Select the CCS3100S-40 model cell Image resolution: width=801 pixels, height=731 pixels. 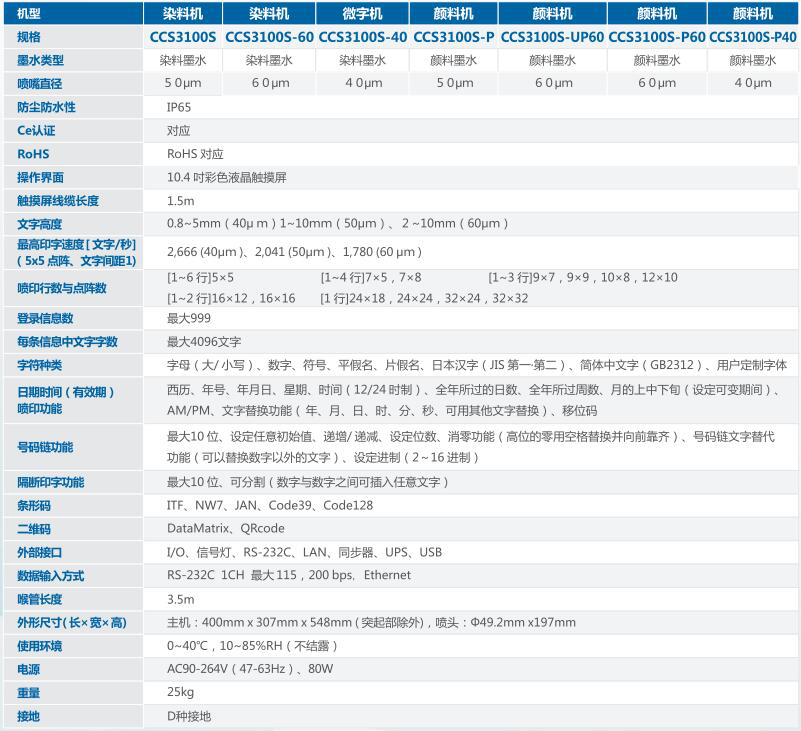(363, 37)
